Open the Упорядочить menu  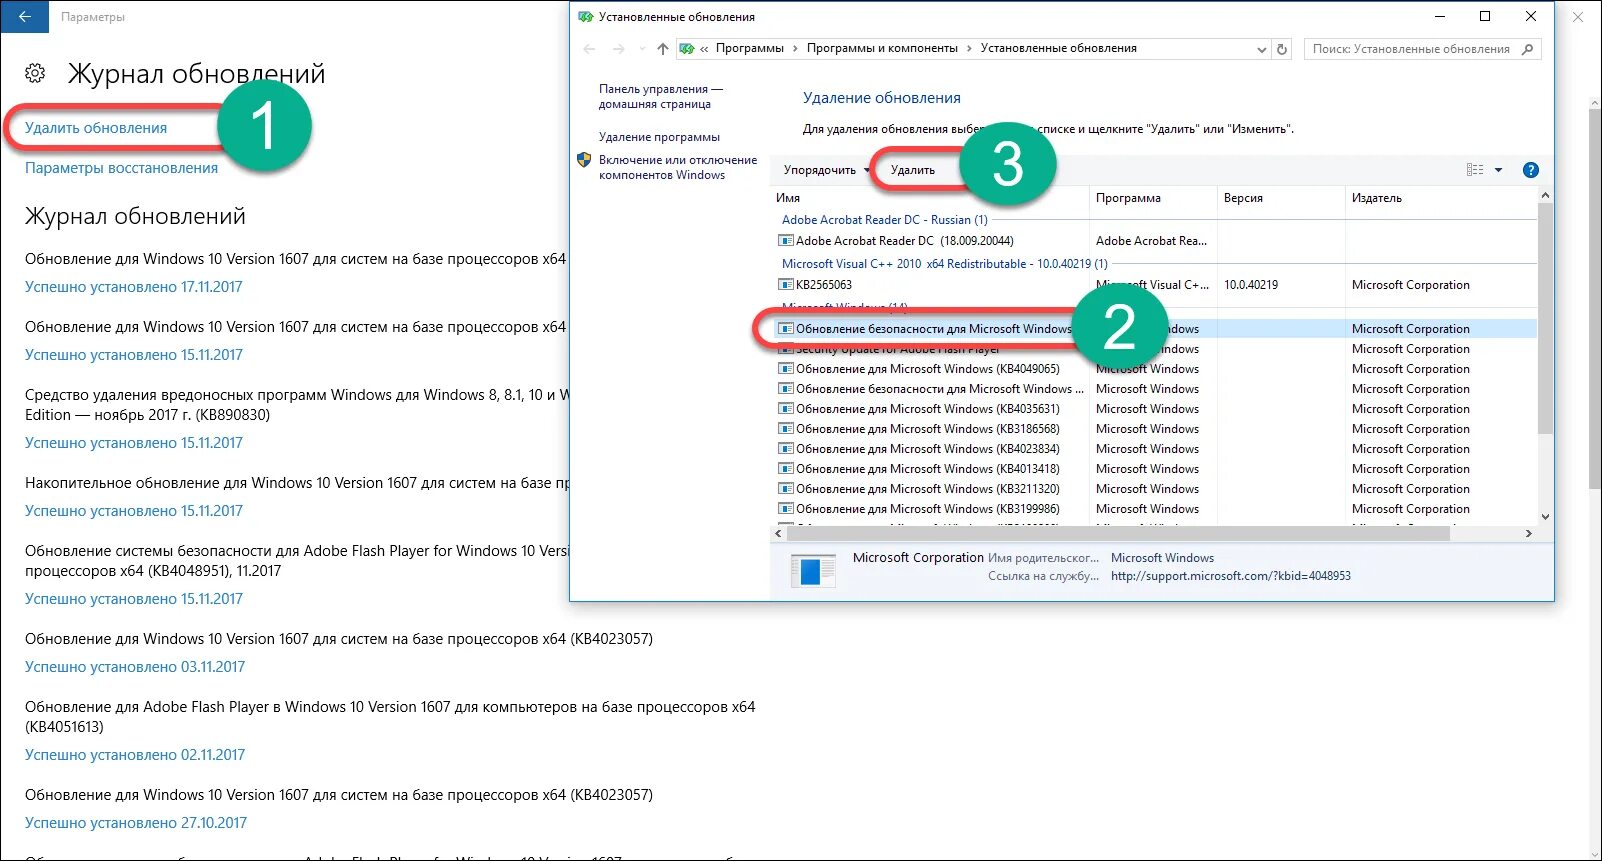click(x=826, y=170)
